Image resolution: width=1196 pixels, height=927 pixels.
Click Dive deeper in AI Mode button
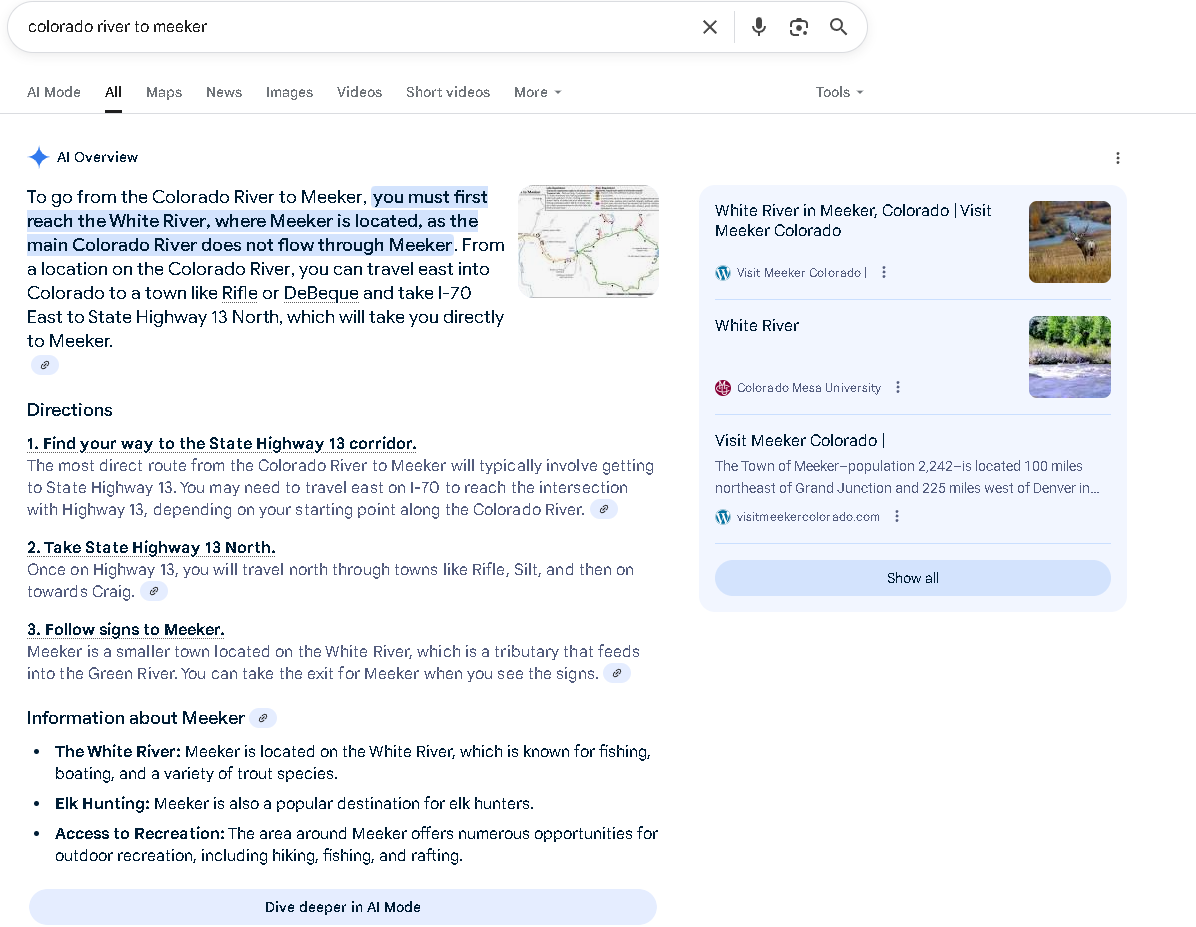(342, 907)
